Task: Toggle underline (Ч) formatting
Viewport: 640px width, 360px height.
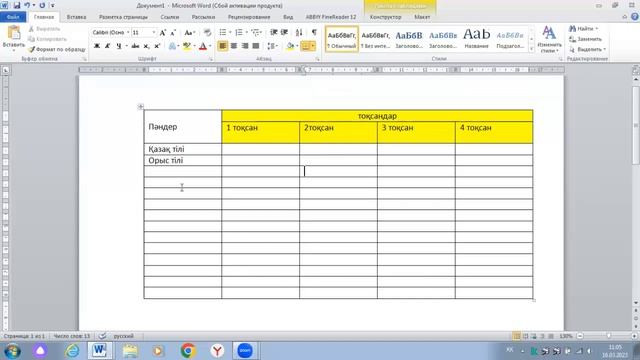Action: 118,46
